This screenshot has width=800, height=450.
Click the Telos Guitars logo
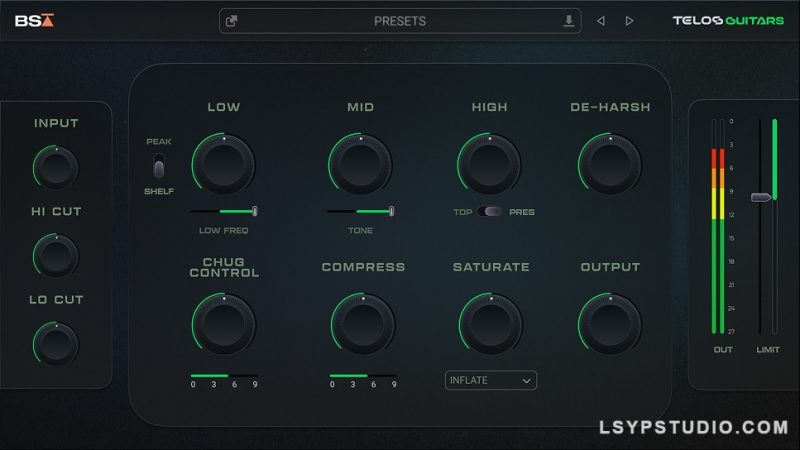tap(728, 20)
